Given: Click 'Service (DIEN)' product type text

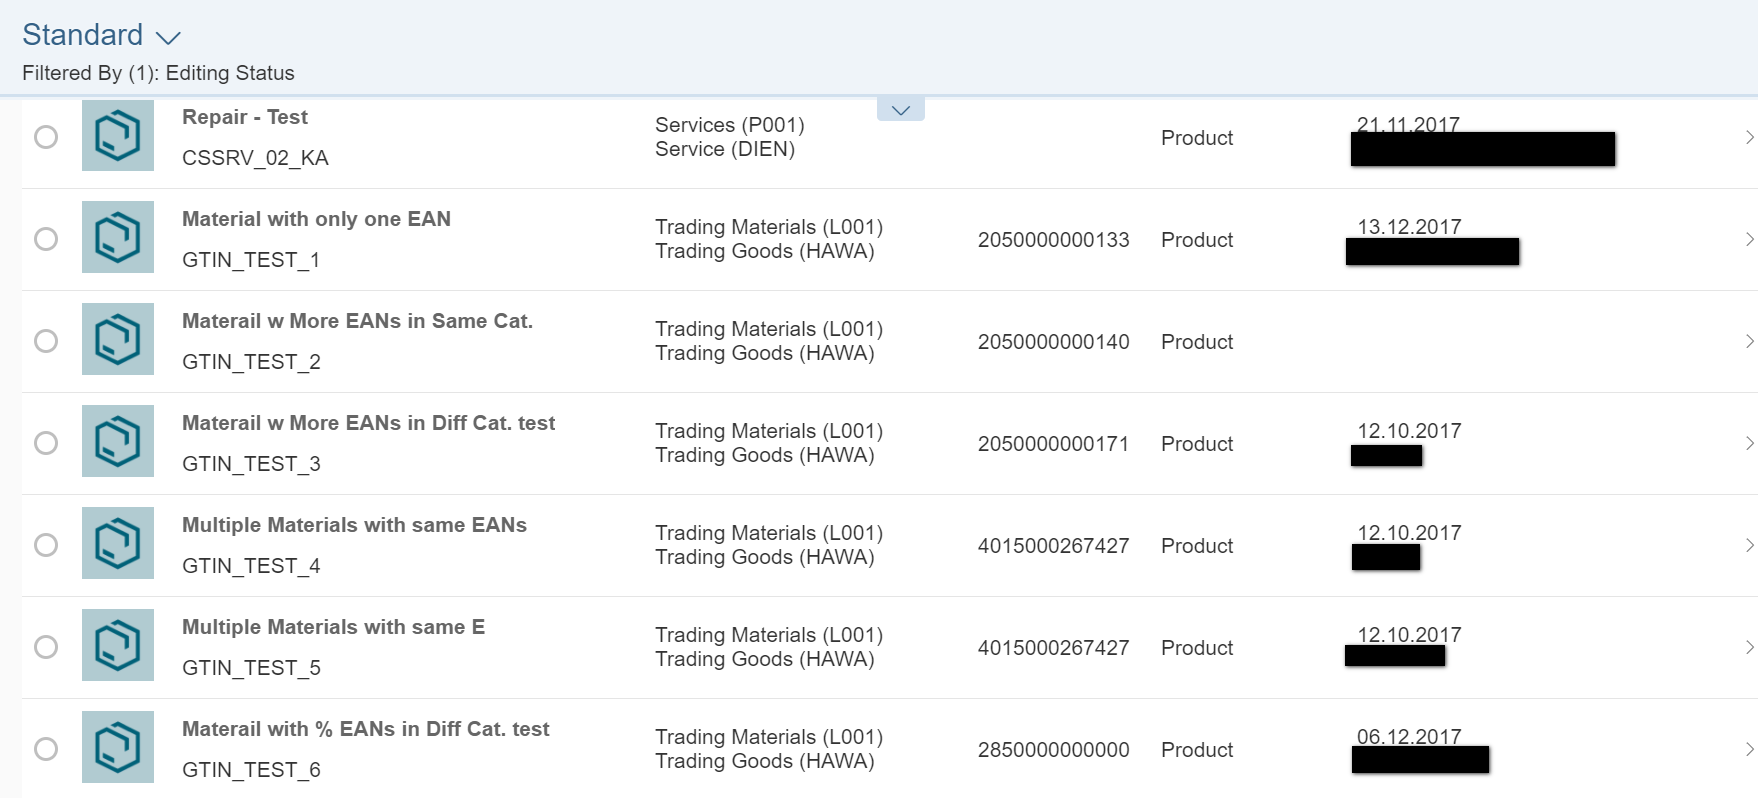Looking at the screenshot, I should pyautogui.click(x=725, y=149).
